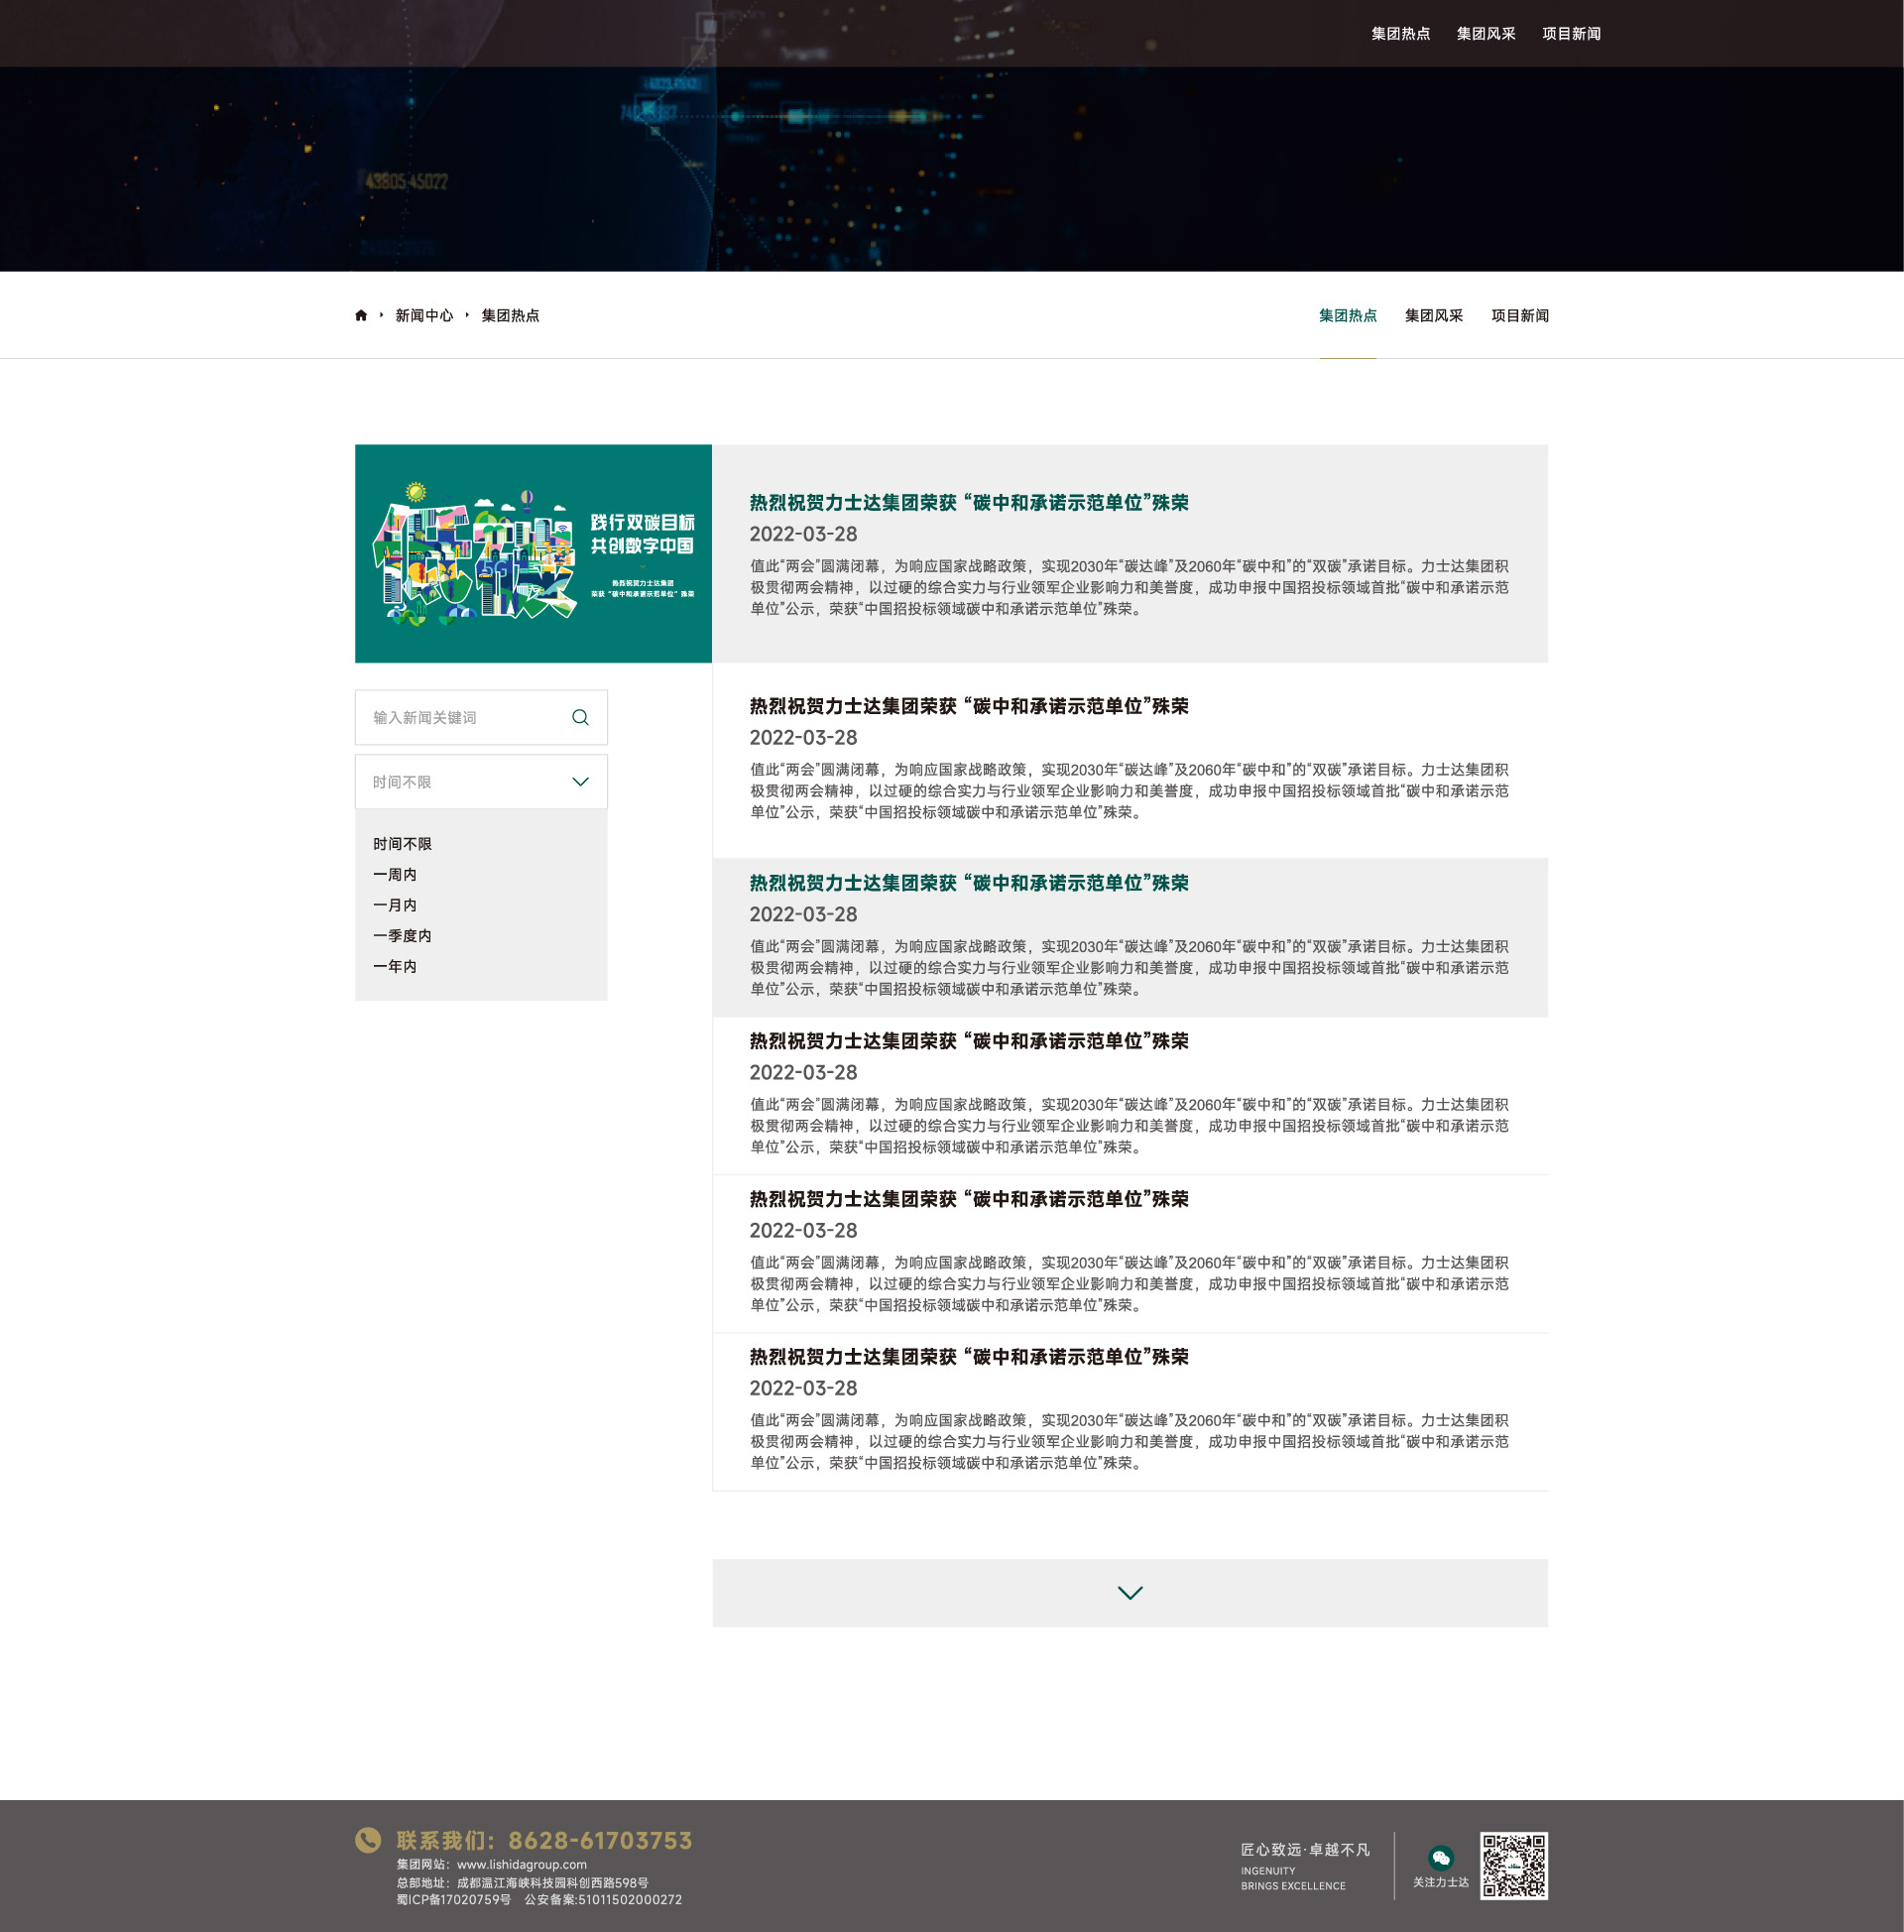1904x1932 pixels.
Task: Switch to 集团风采 tab below banner
Action: coord(1434,316)
